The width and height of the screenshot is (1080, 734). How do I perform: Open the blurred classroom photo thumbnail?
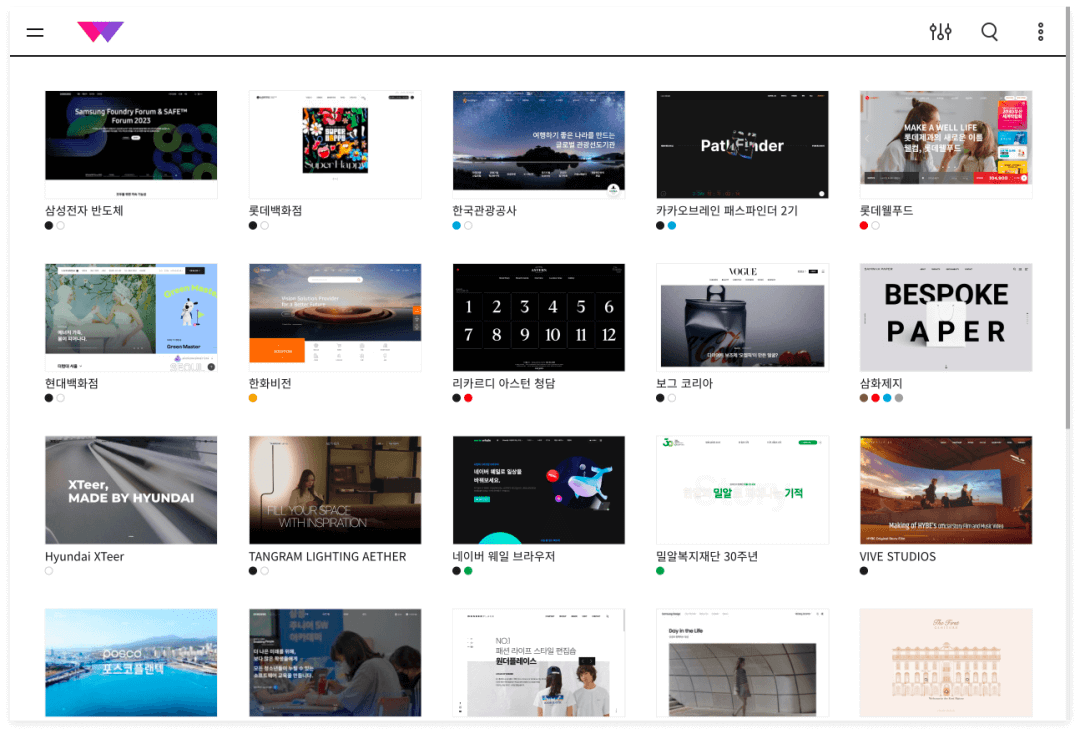point(335,662)
